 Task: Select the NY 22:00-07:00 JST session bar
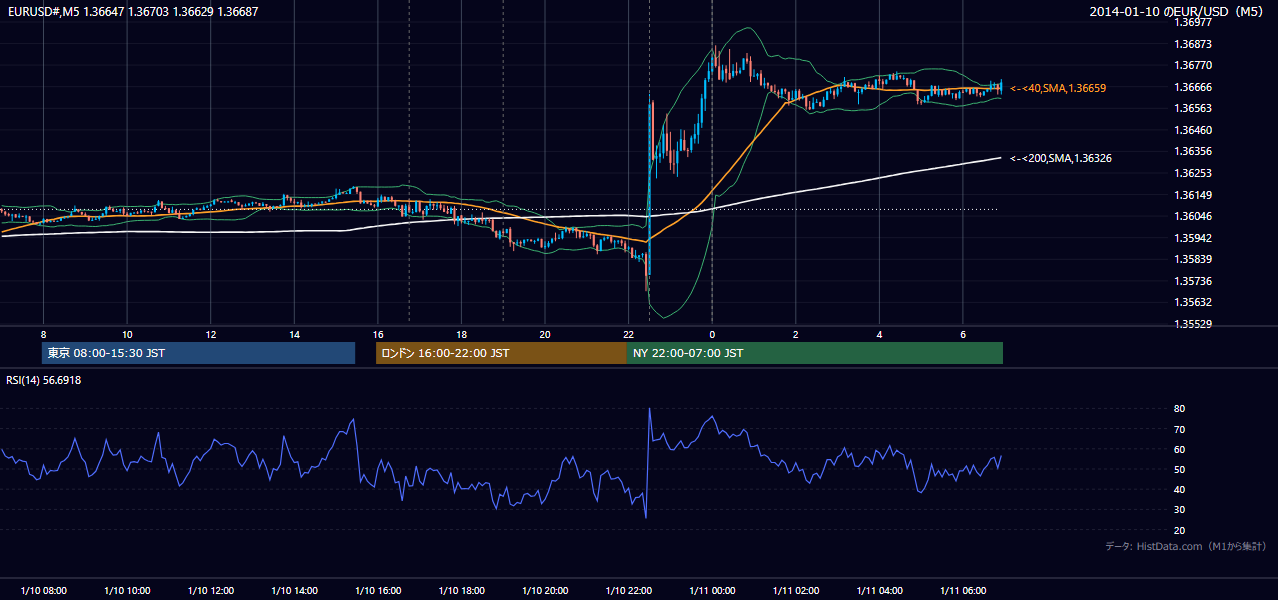[814, 353]
